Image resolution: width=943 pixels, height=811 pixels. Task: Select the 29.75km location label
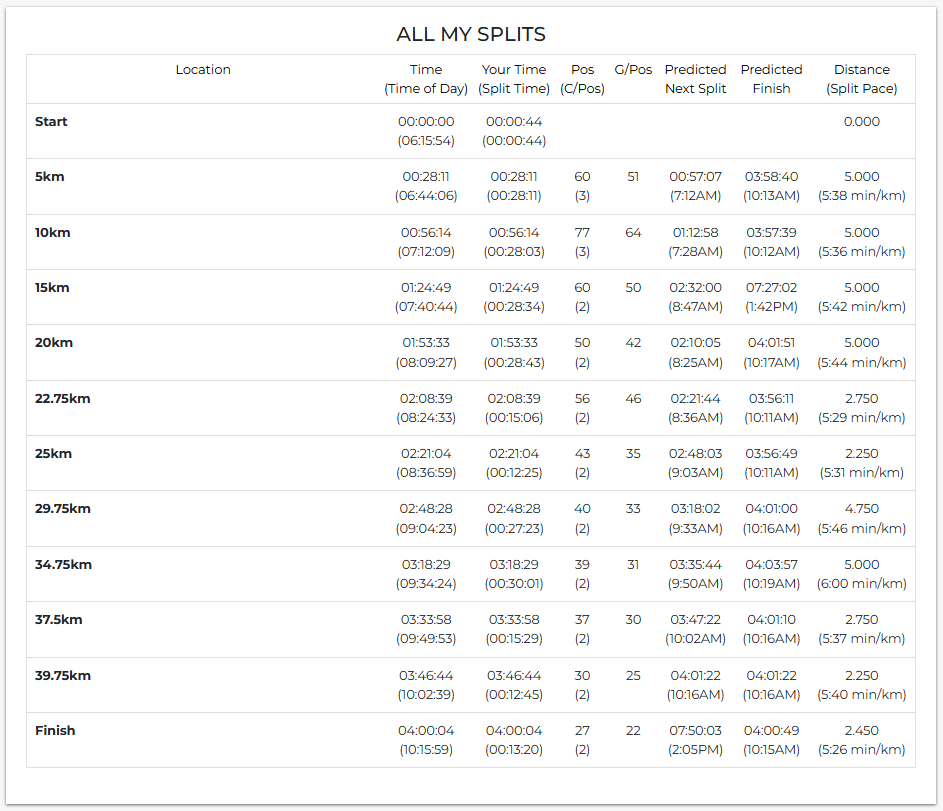pyautogui.click(x=63, y=509)
